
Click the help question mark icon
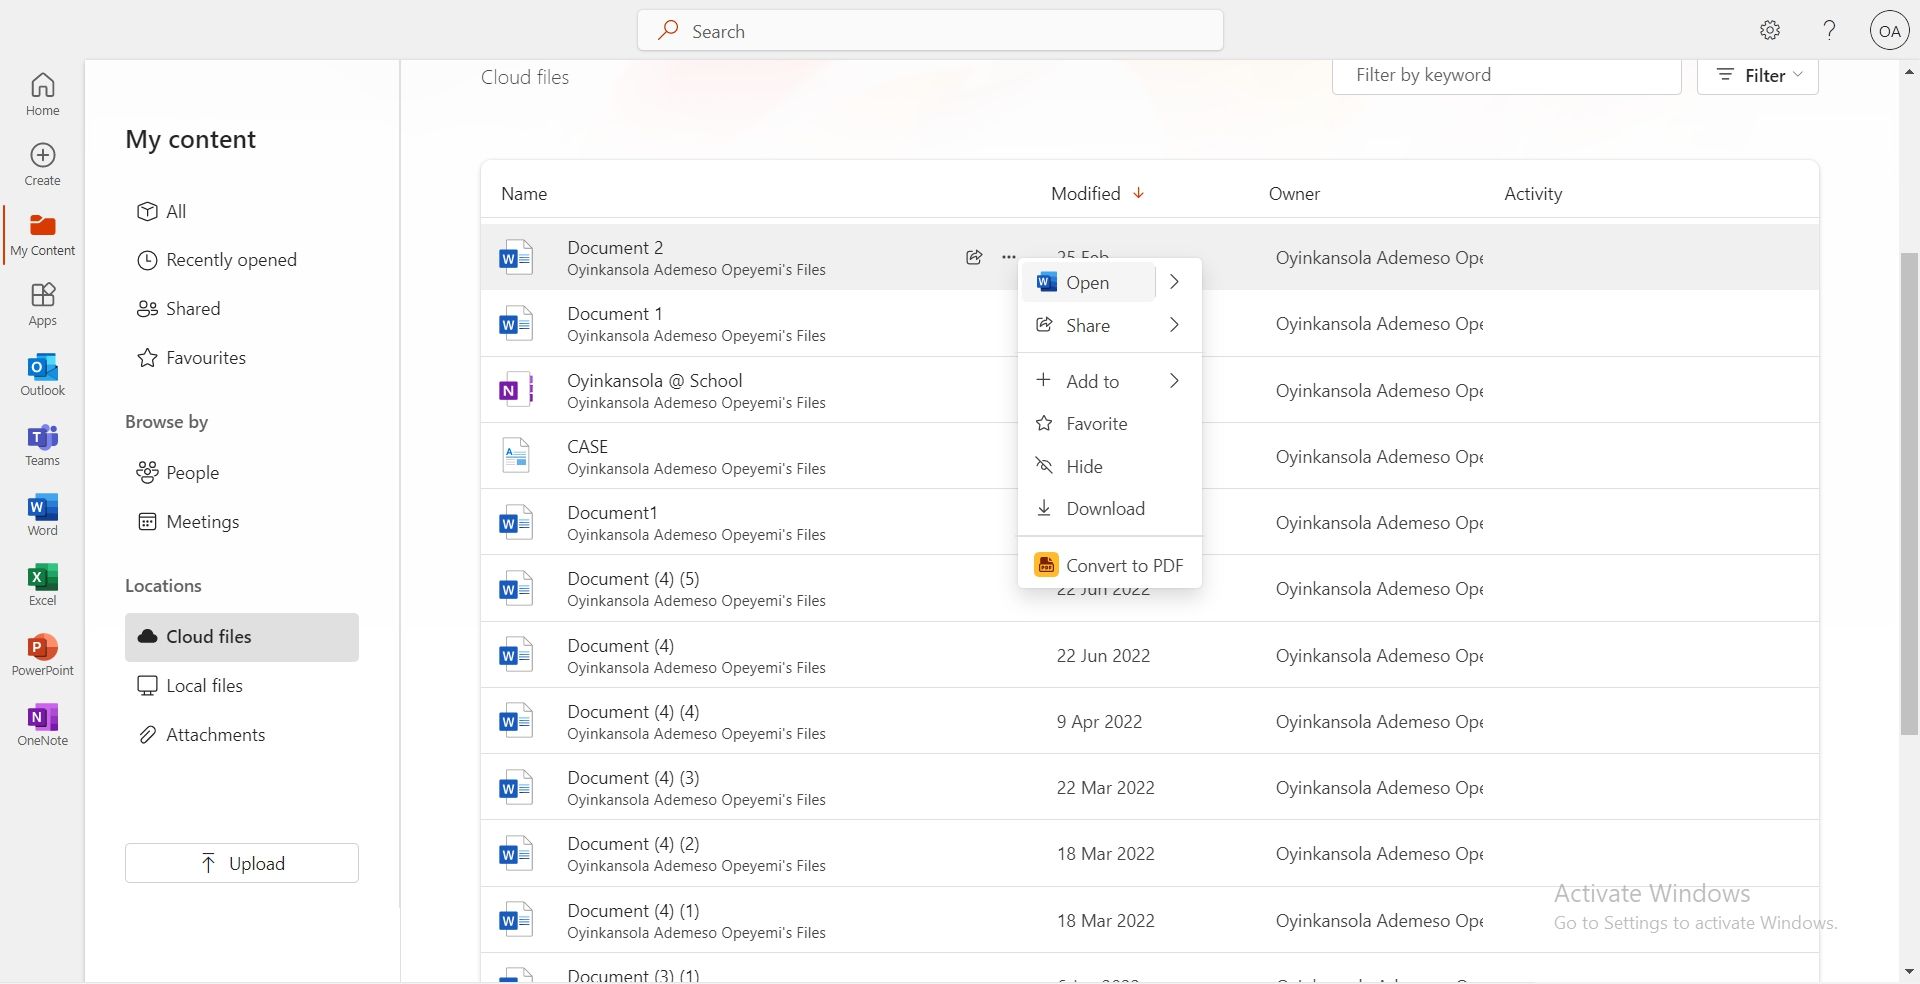(x=1829, y=30)
